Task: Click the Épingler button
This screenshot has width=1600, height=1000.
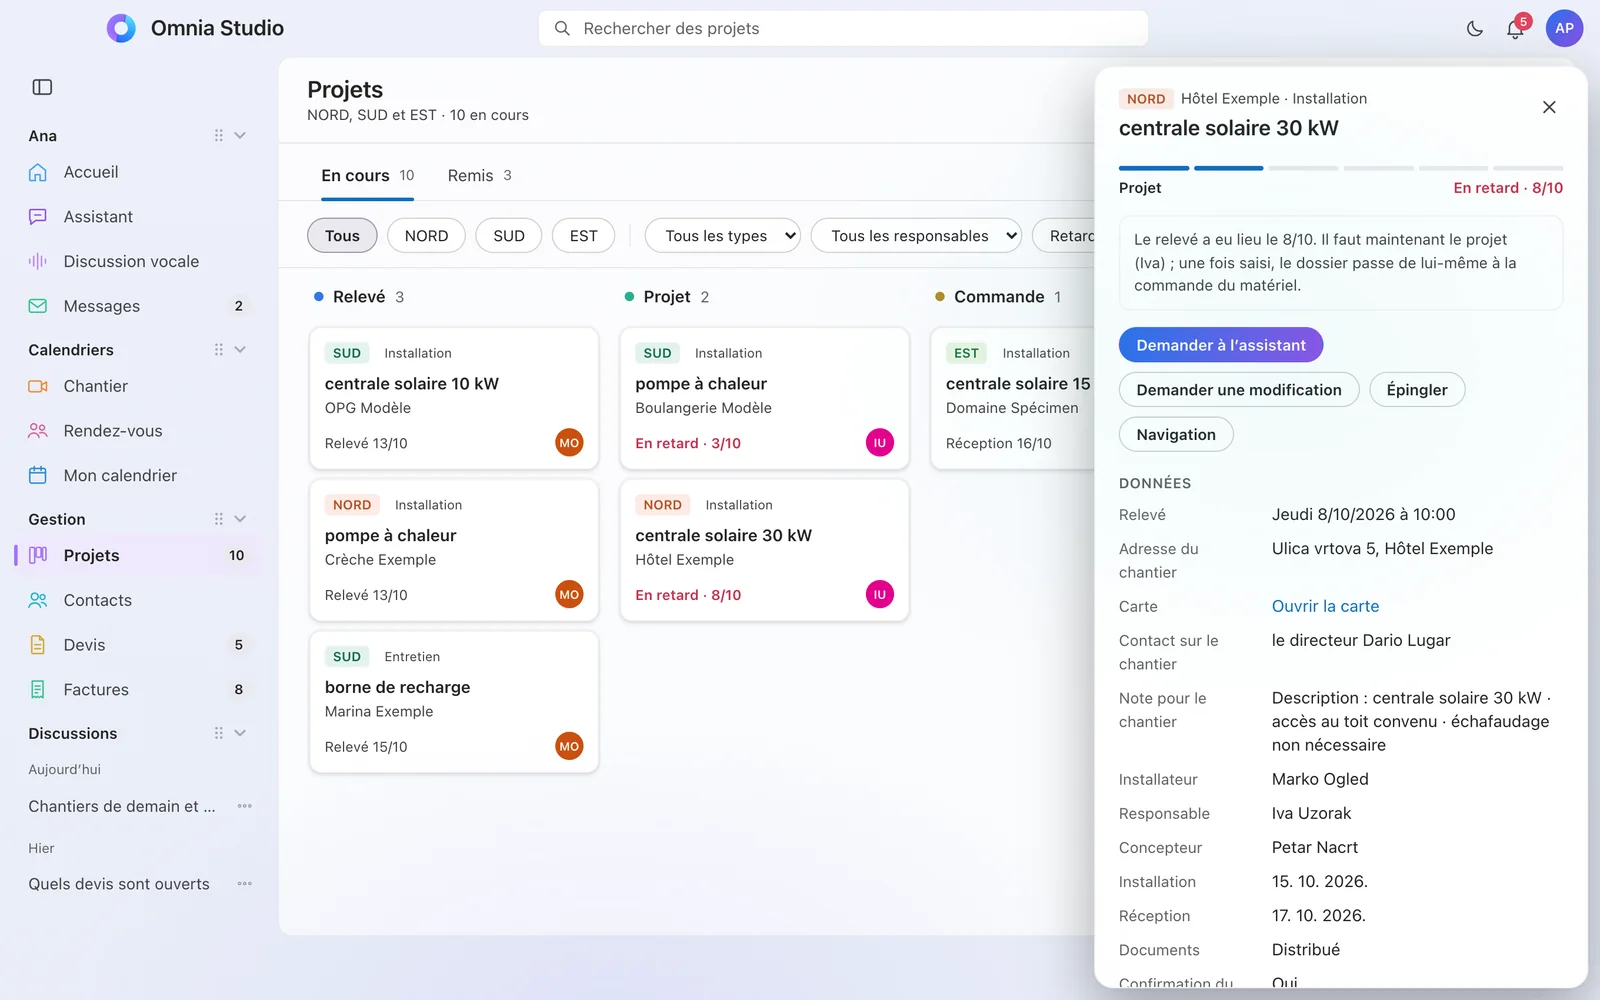Action: (1417, 390)
